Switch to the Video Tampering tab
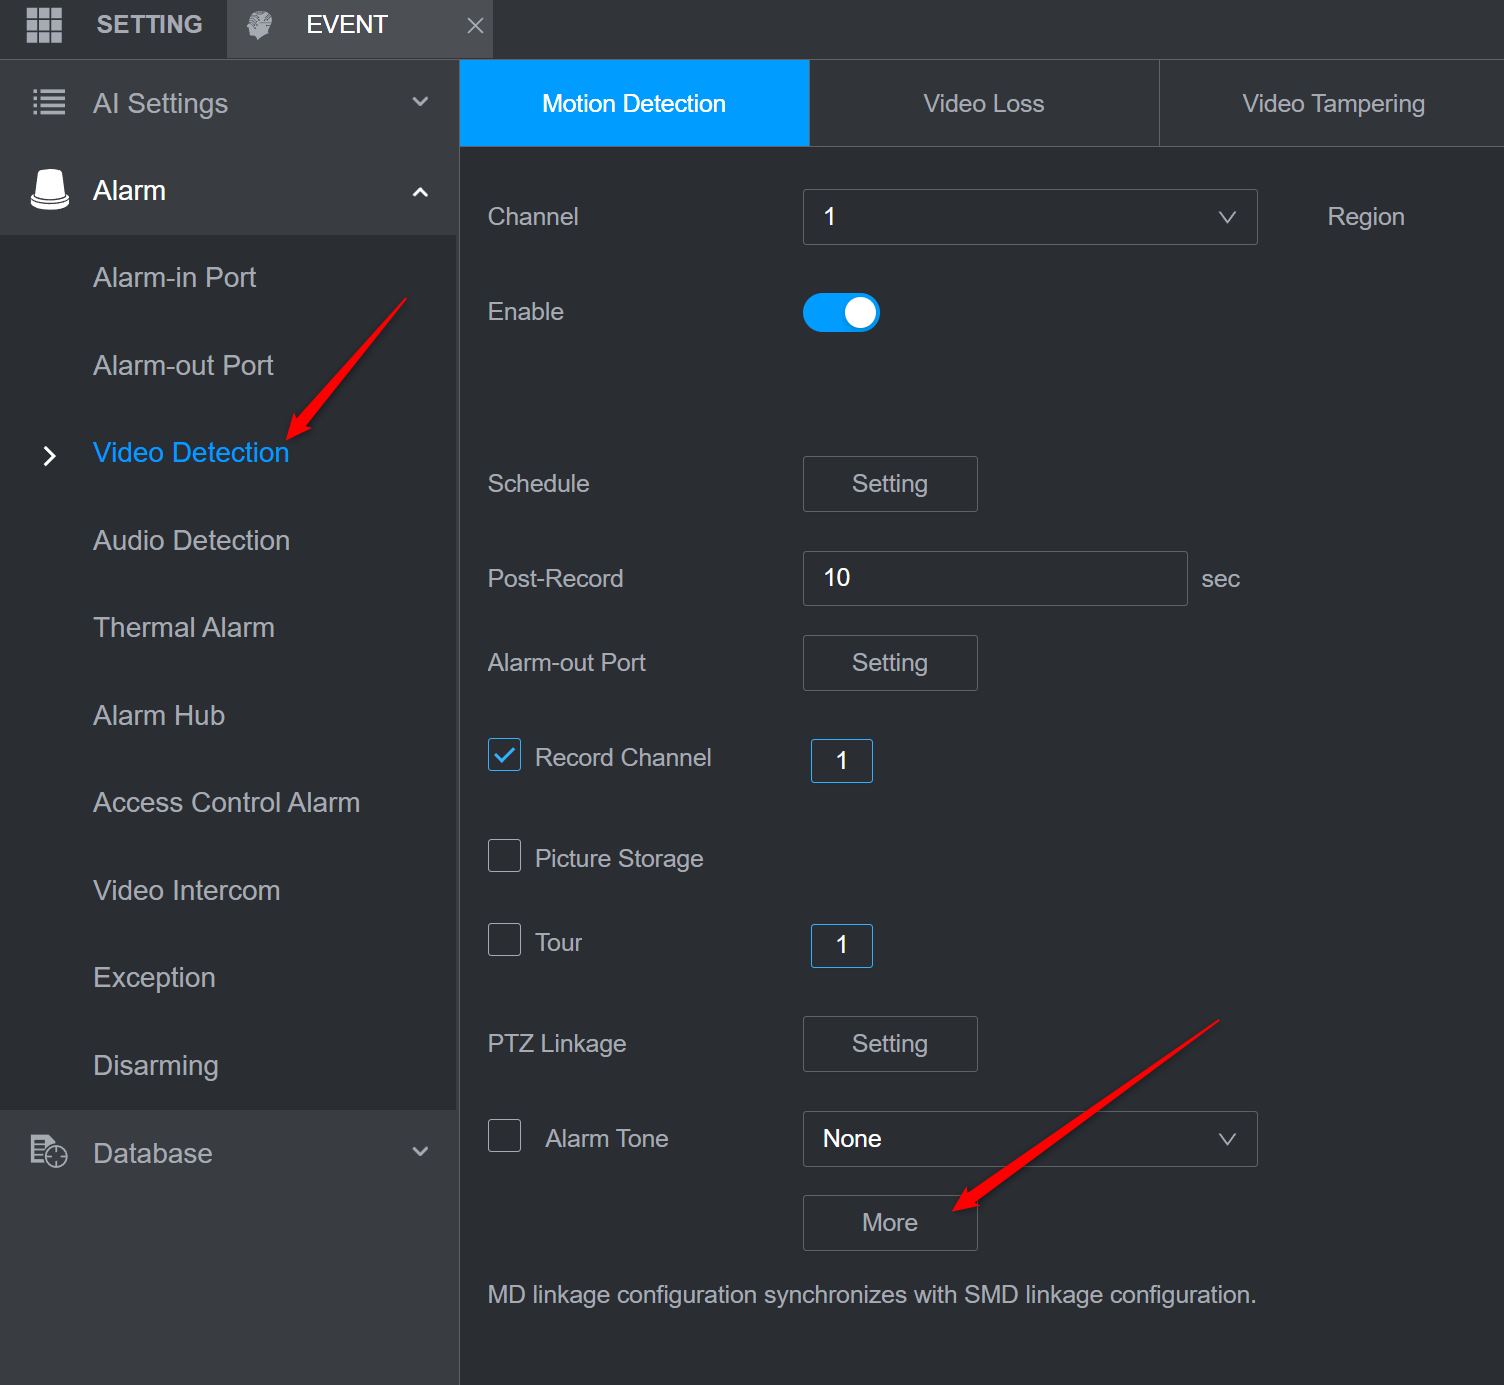1504x1385 pixels. (1333, 103)
